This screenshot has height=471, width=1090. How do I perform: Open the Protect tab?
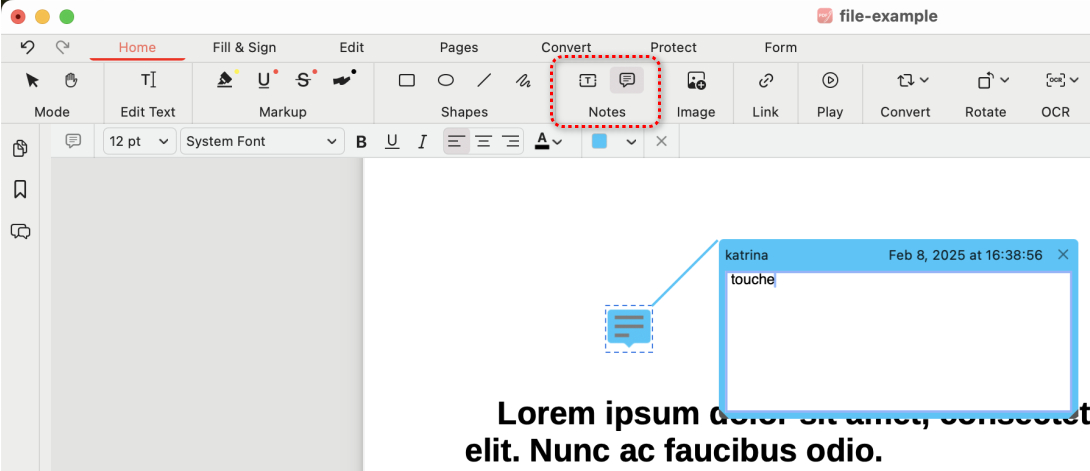coord(673,47)
